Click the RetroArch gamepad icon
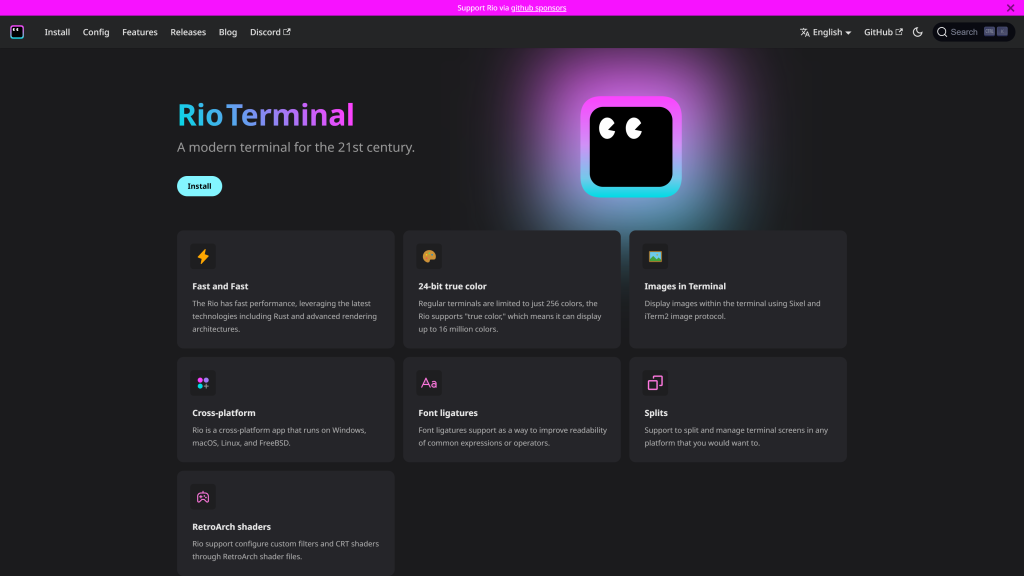The height and width of the screenshot is (576, 1024). pos(203,497)
